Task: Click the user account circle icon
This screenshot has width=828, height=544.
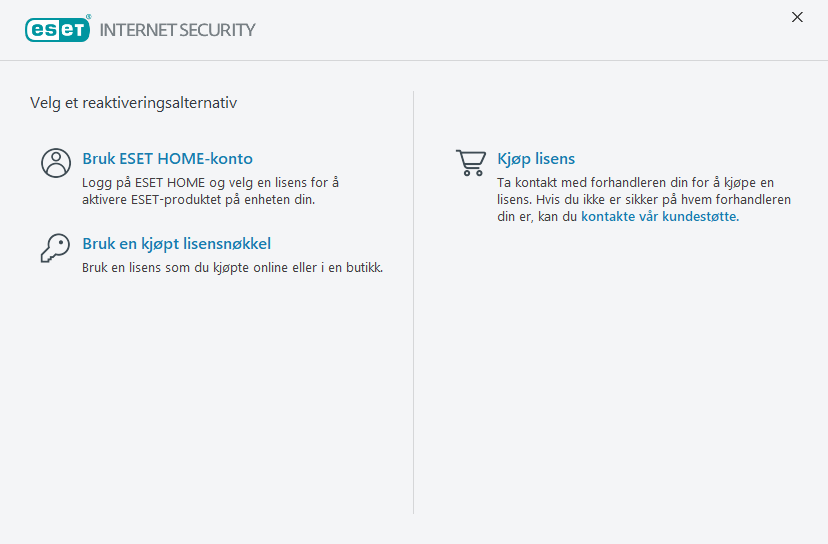Action: tap(56, 163)
